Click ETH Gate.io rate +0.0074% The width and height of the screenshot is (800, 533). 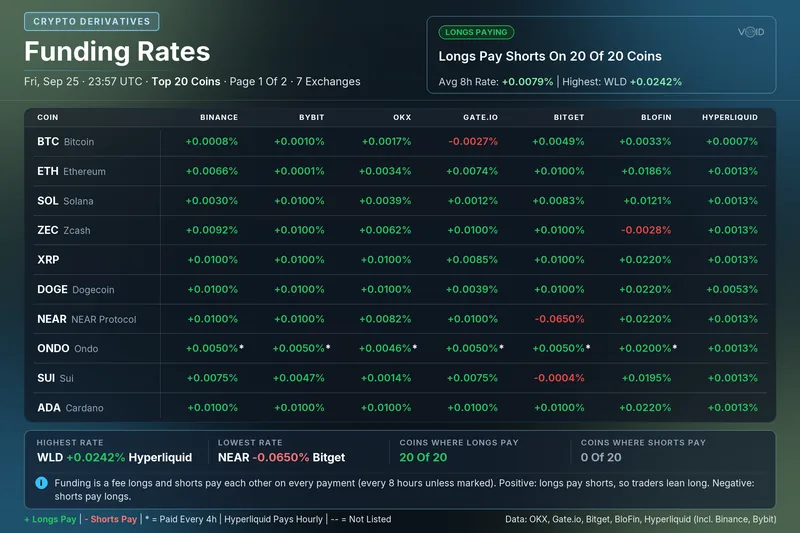(x=472, y=171)
